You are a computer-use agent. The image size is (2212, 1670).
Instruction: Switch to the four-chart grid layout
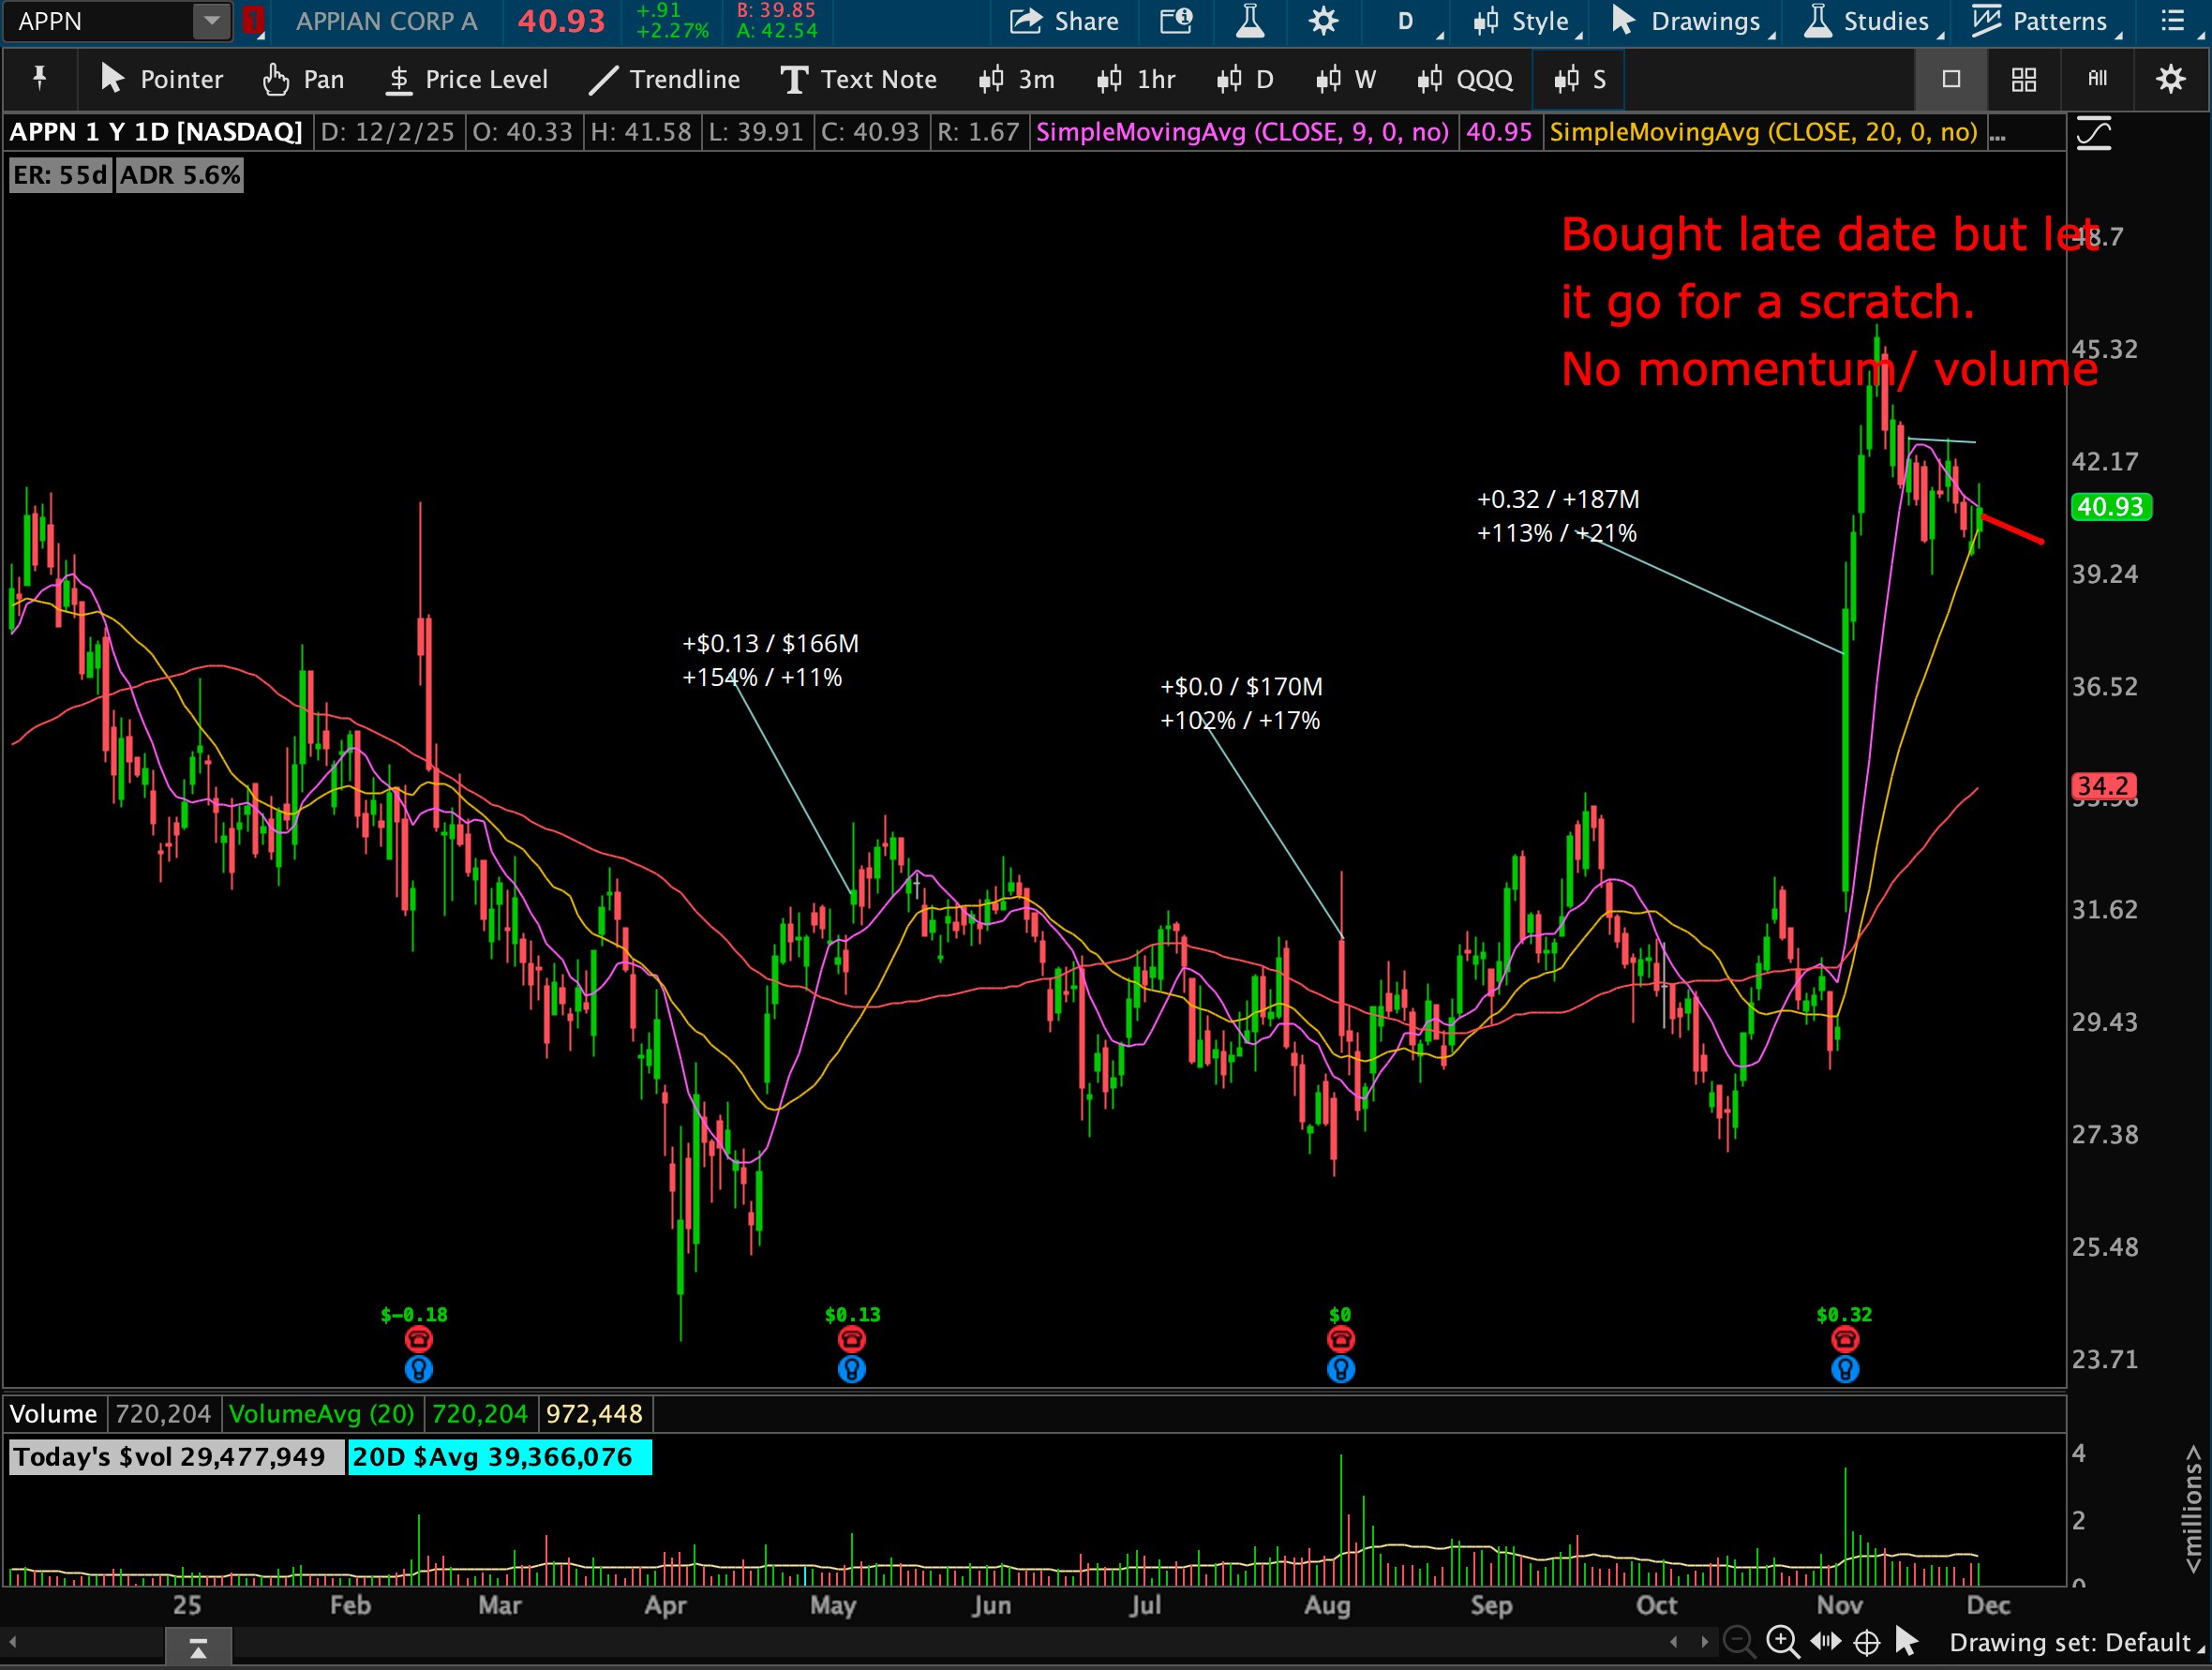[2024, 79]
